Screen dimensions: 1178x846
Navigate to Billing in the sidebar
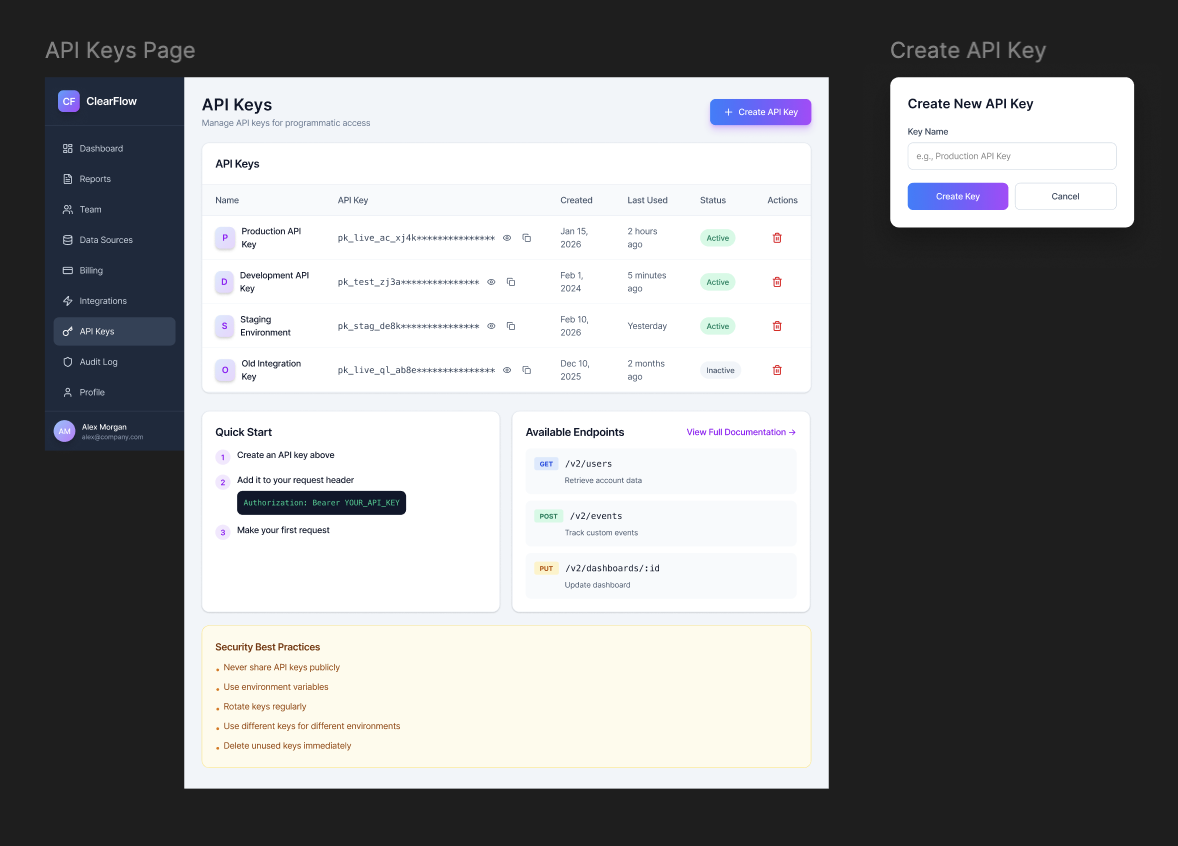[x=114, y=270]
